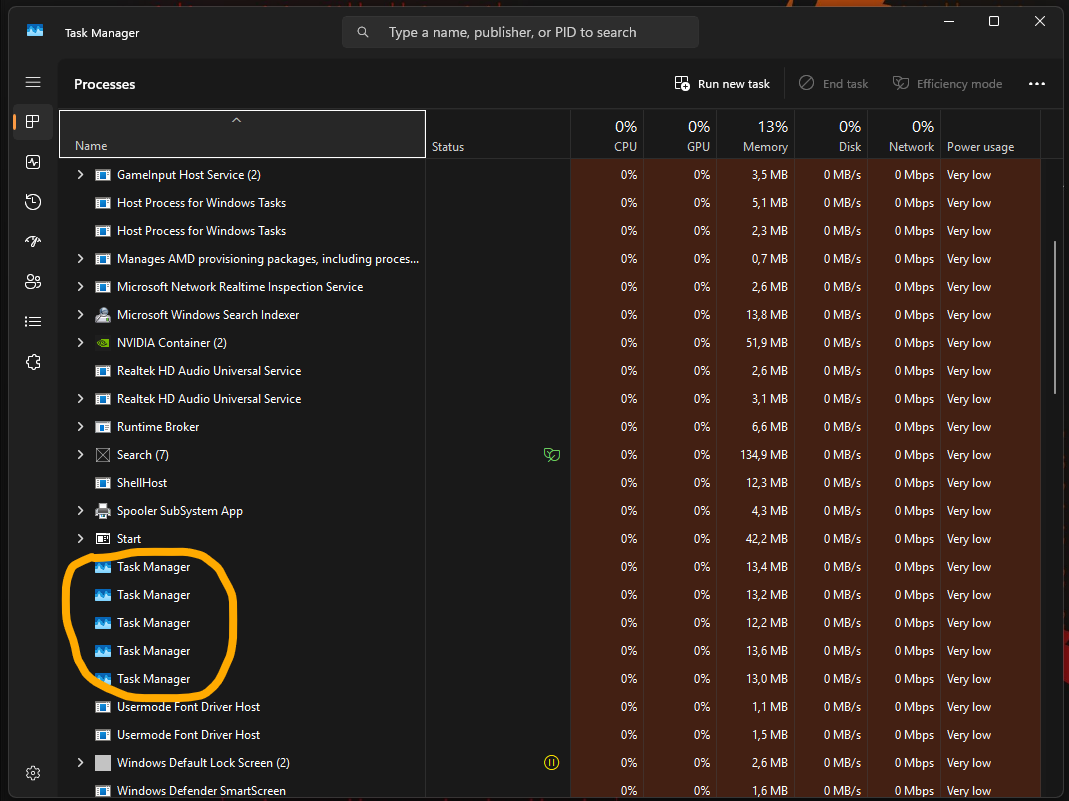Open the Details page icon
This screenshot has height=801, width=1069.
tap(33, 322)
